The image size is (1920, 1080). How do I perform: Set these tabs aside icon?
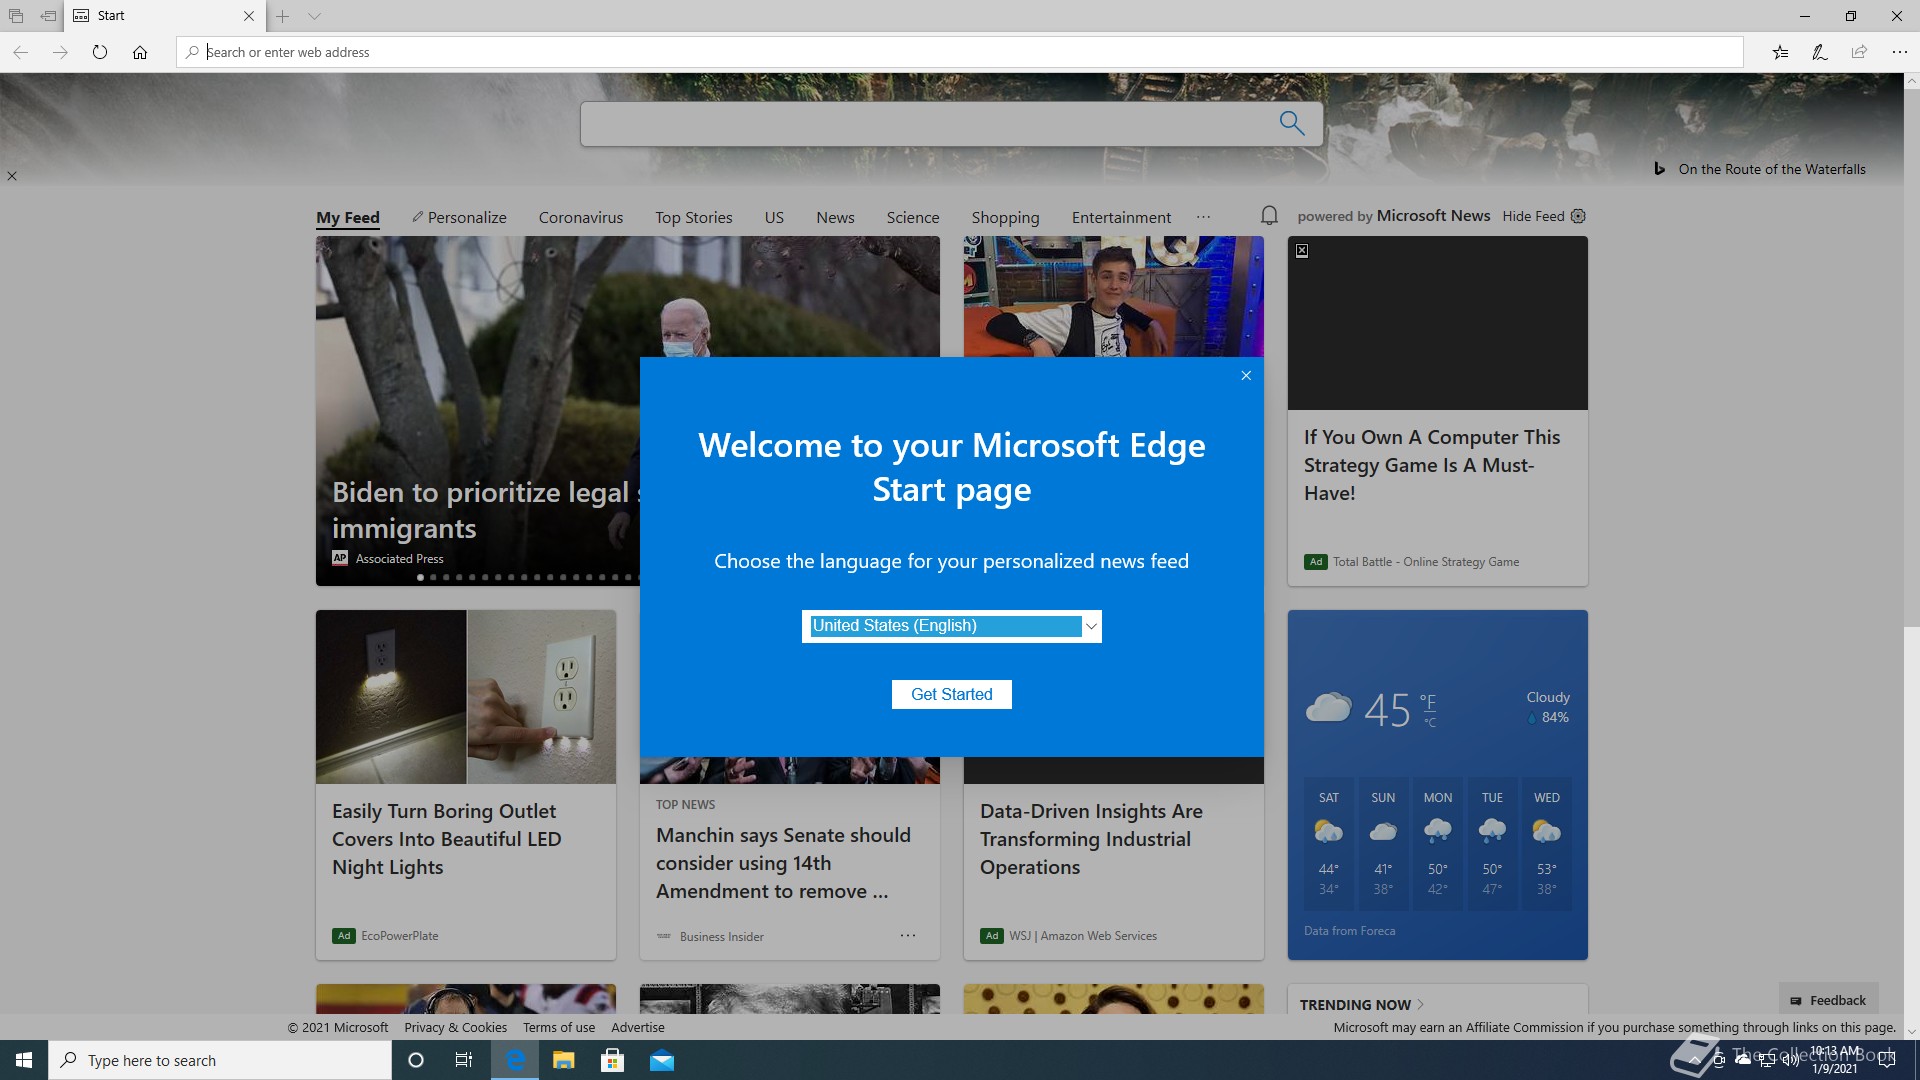(48, 16)
